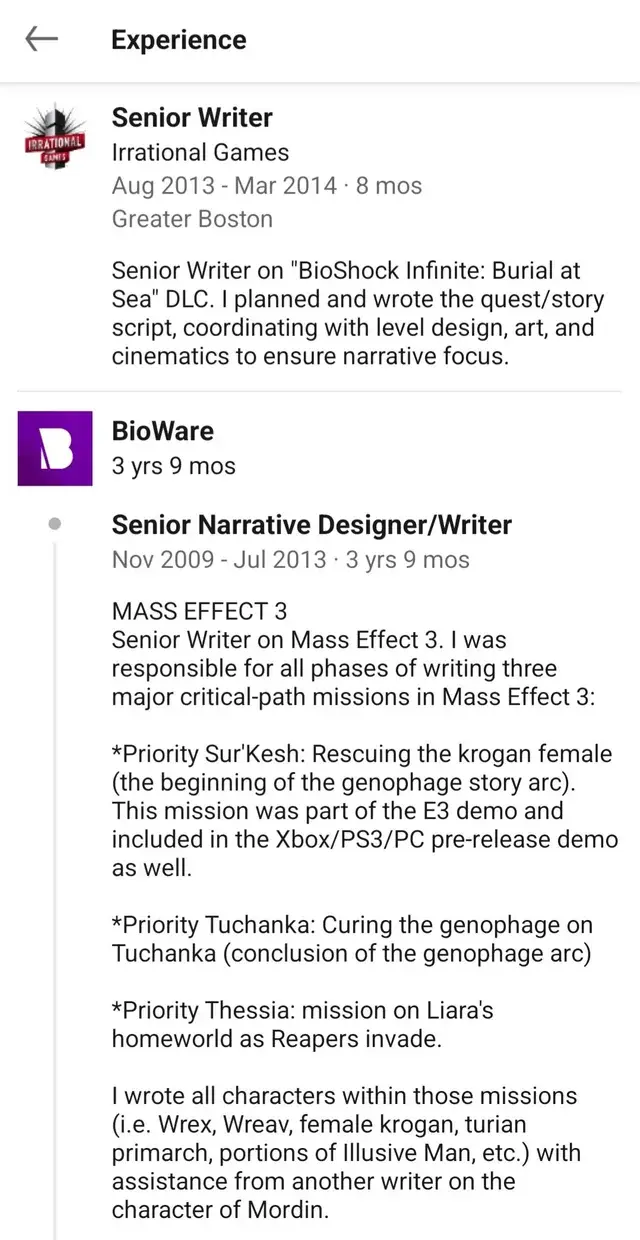
Task: Open the Irrational Games company logo
Action: (x=55, y=141)
